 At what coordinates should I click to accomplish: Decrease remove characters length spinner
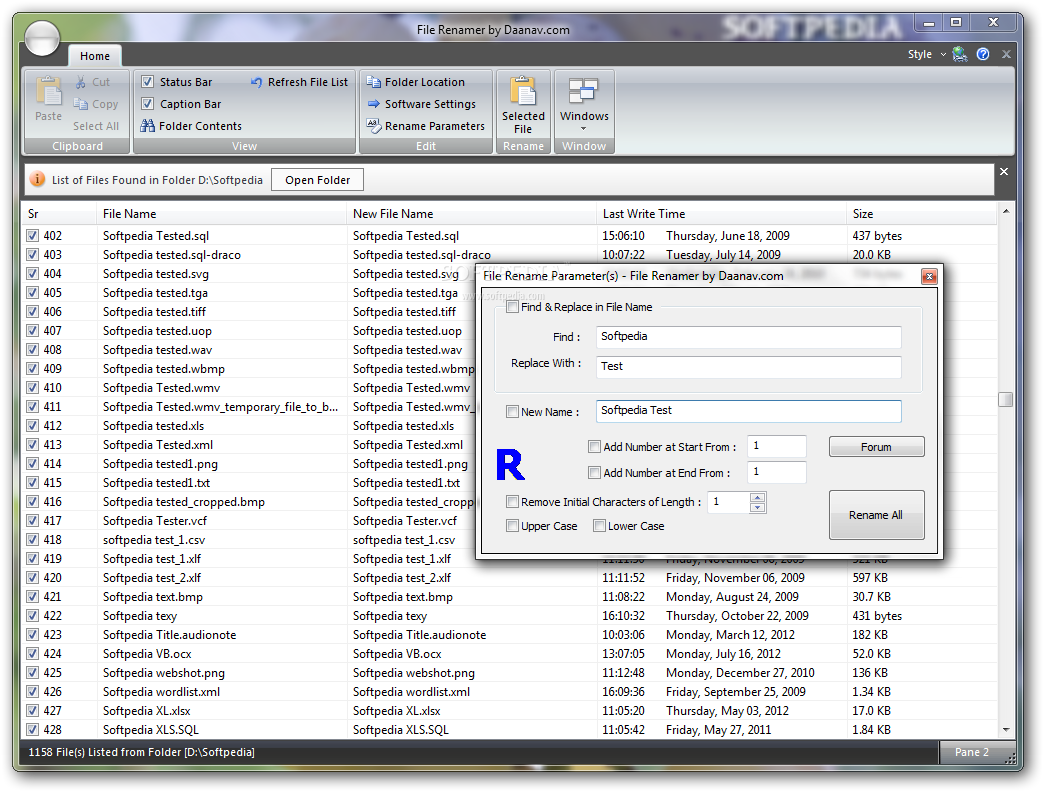(x=758, y=508)
